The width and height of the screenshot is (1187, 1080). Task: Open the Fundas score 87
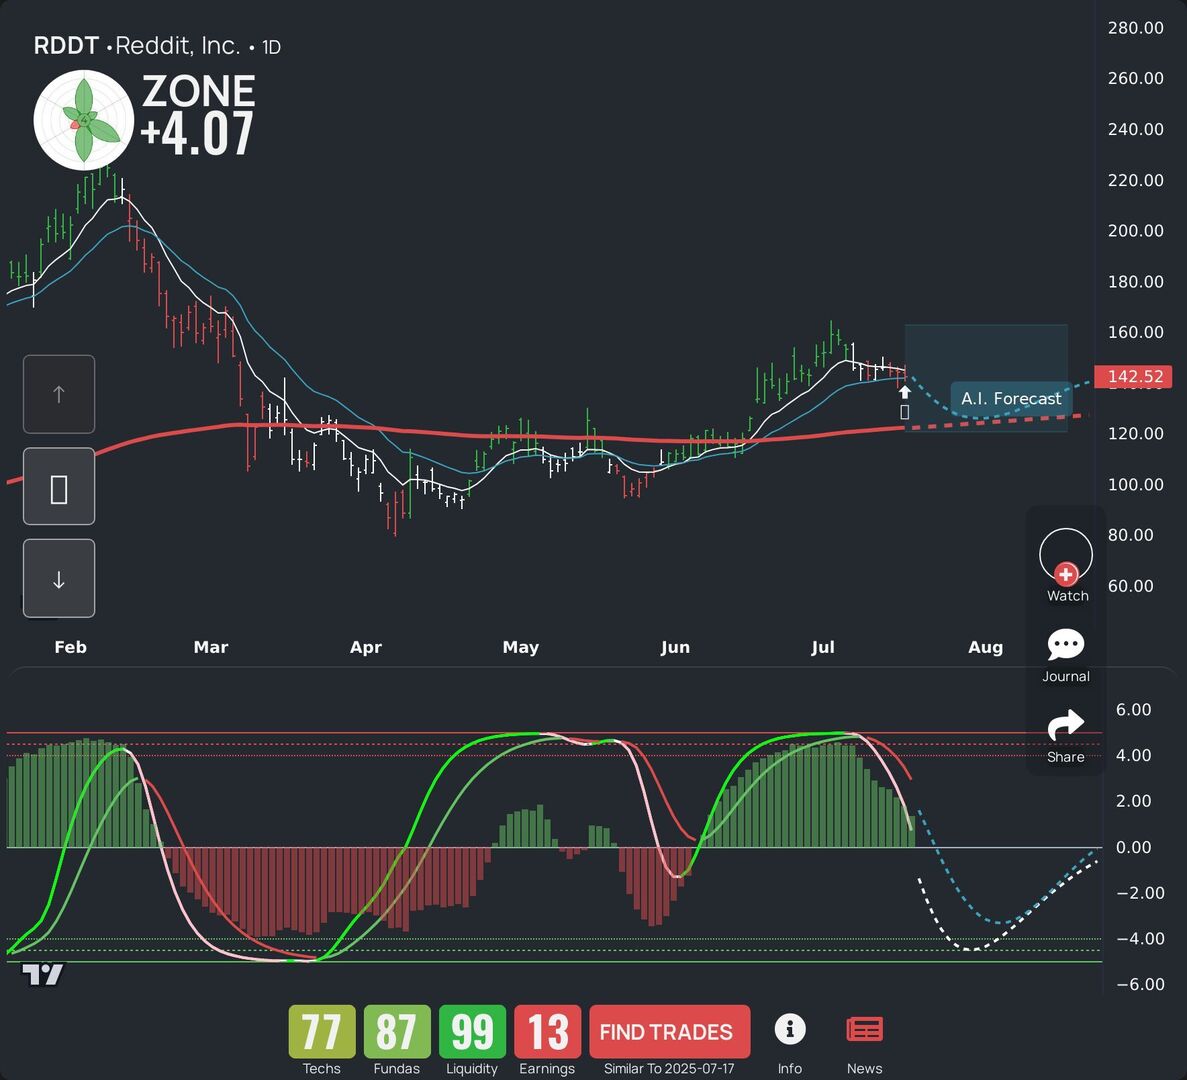tap(397, 1032)
